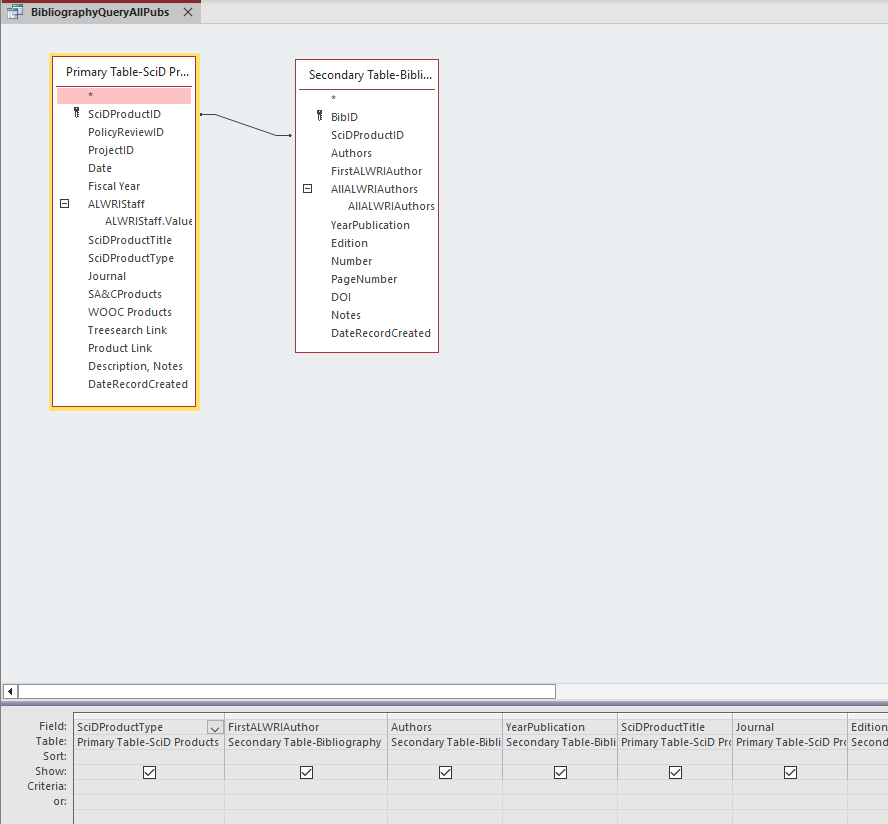Select the asterisk row in Secondary Table
The height and width of the screenshot is (824, 888).
click(x=367, y=99)
